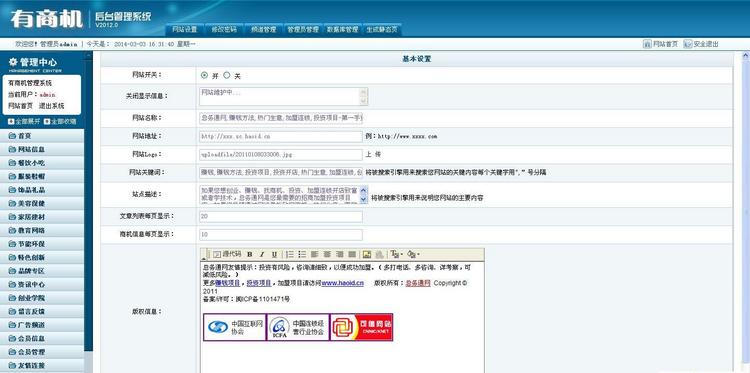Click the folder icon beside 留言反馈
This screenshot has width=750, height=373.
click(x=12, y=311)
